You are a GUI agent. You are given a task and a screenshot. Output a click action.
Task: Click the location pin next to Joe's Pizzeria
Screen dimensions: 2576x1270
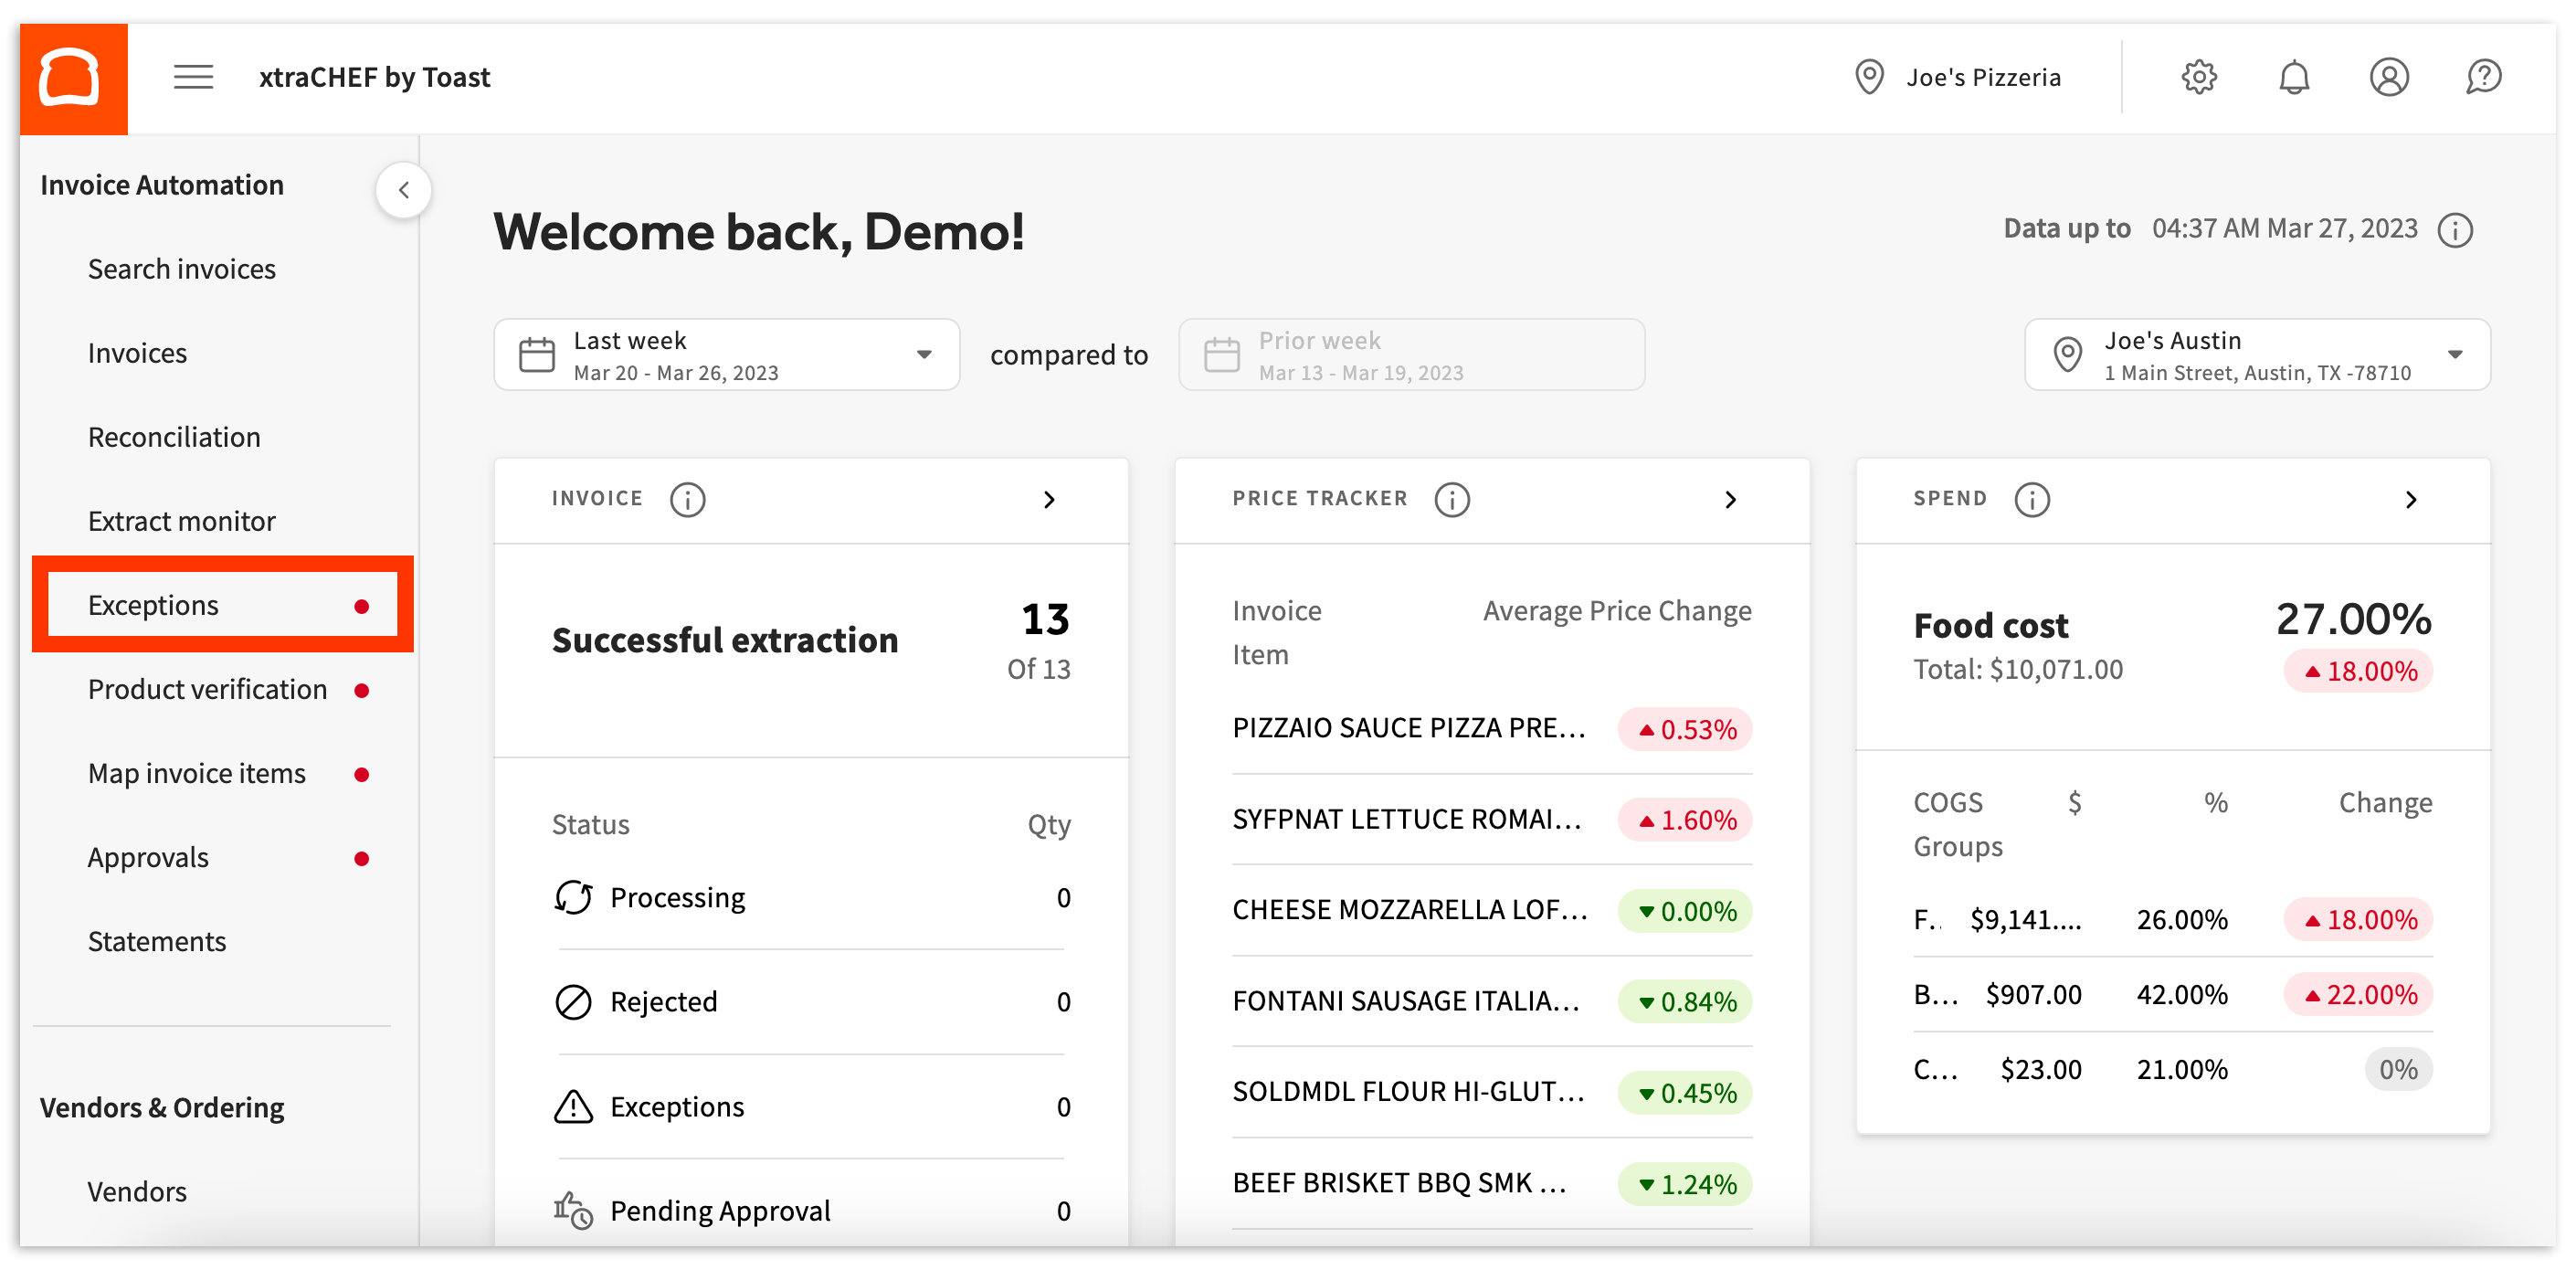click(1869, 77)
